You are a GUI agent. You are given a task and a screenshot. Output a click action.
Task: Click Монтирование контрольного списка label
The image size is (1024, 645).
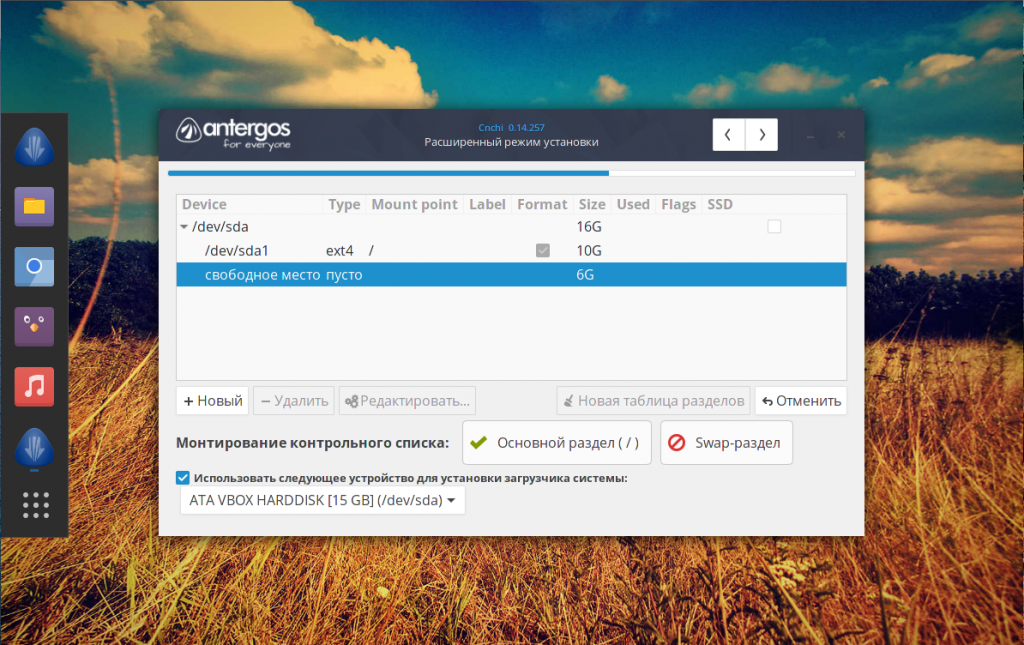(x=312, y=443)
